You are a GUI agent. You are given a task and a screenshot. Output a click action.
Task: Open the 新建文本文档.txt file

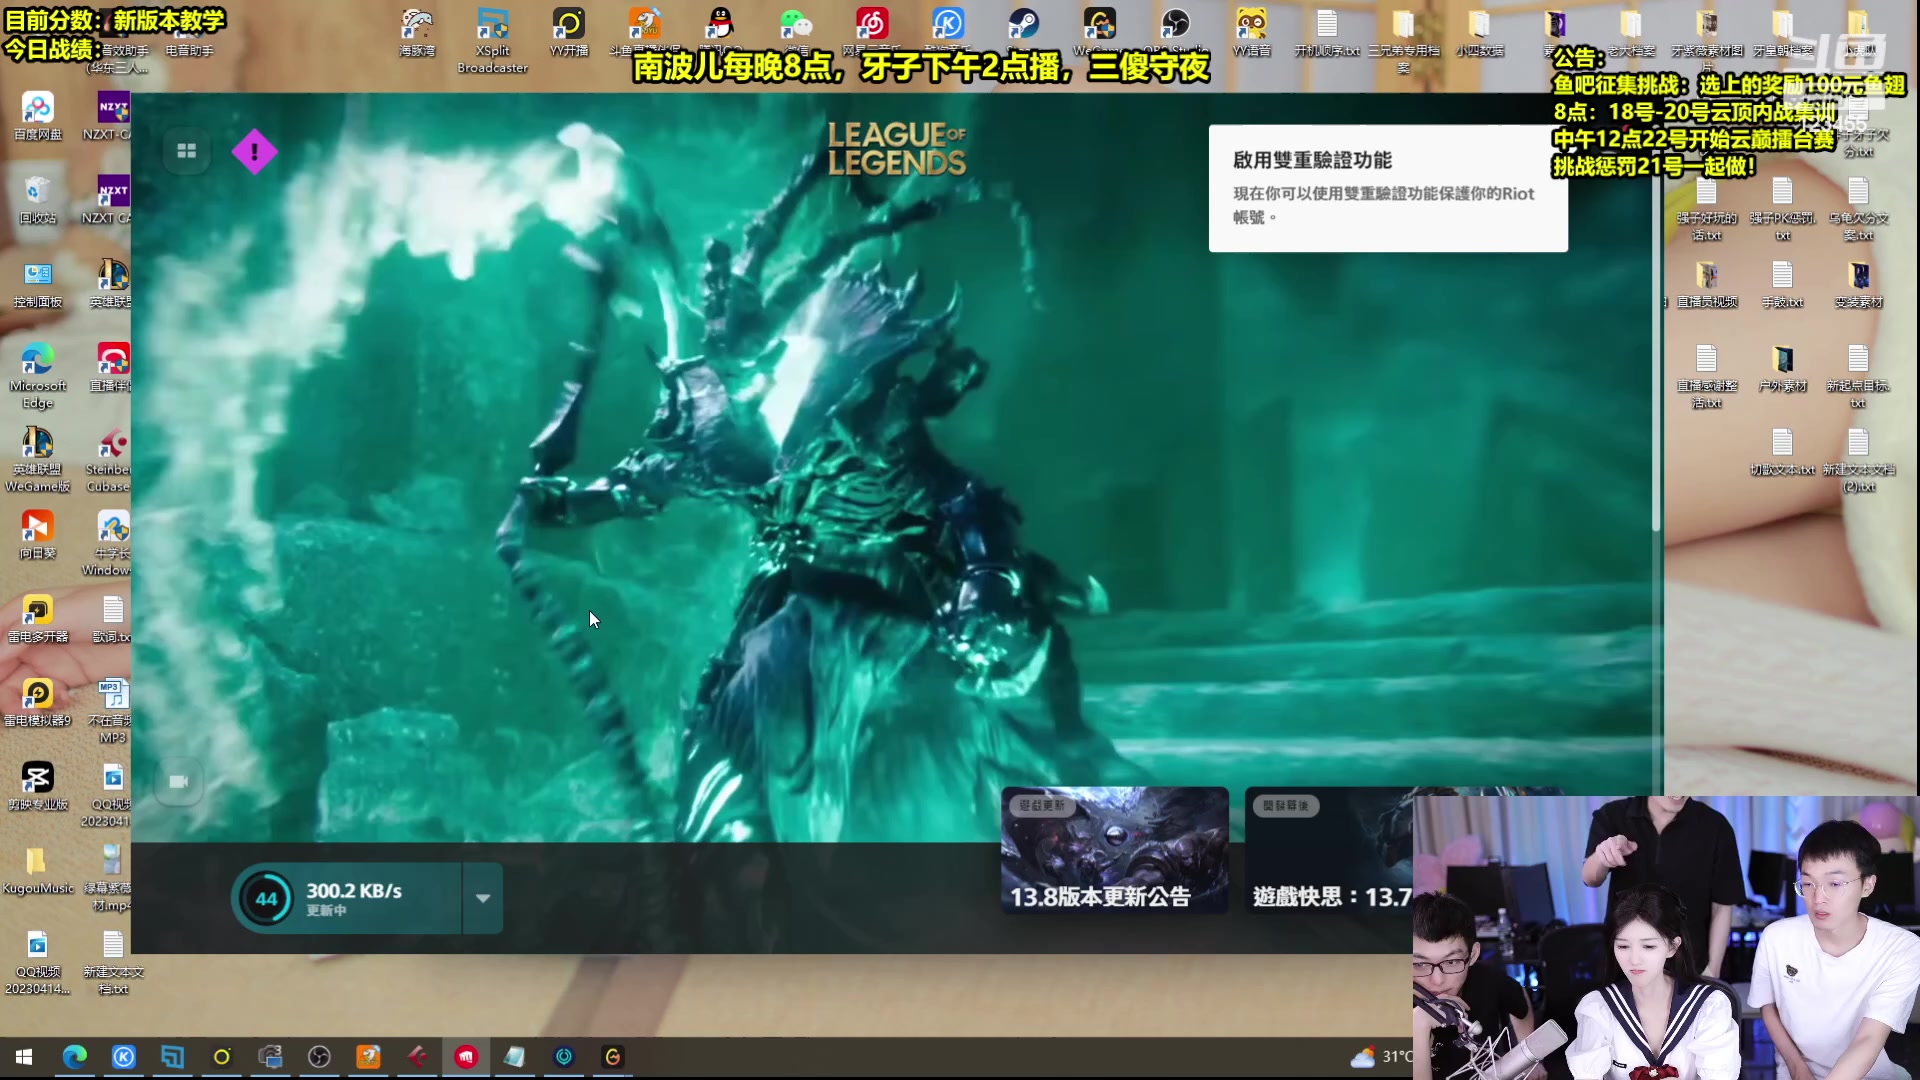113,963
